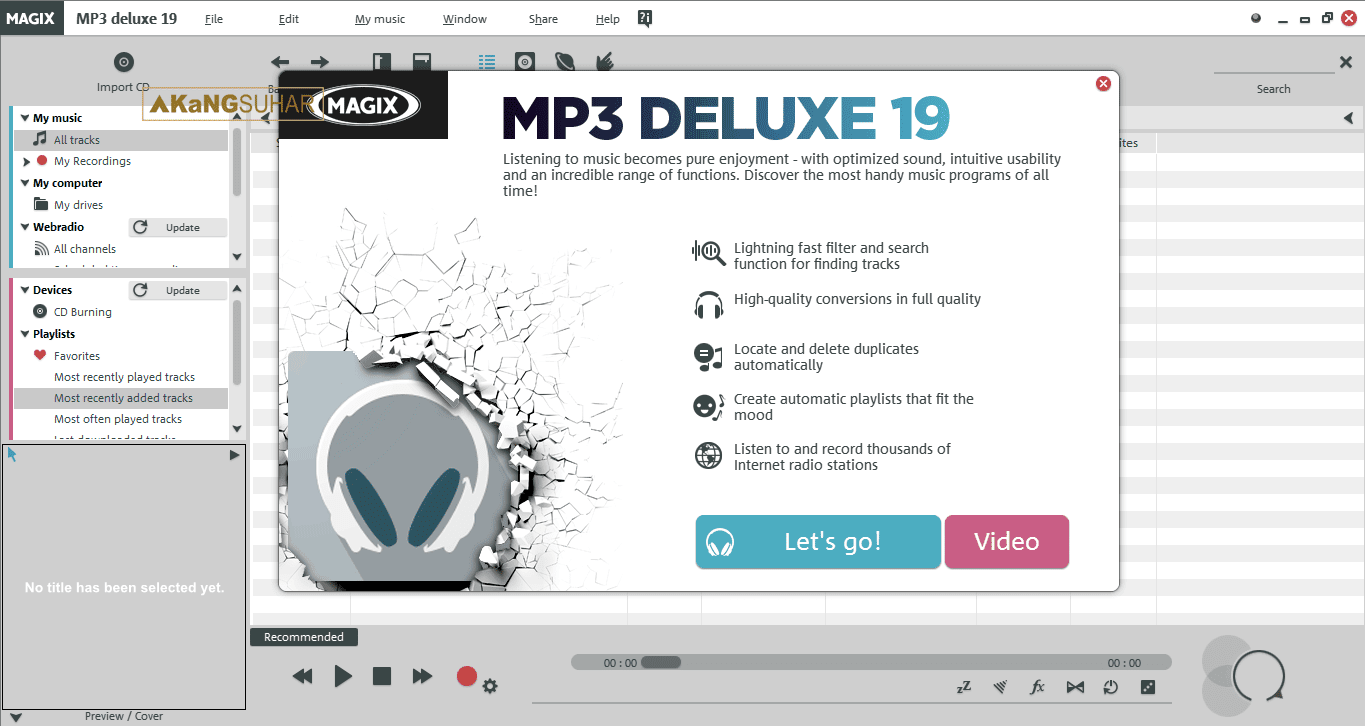Open the File menu
The image size is (1365, 726).
tap(214, 19)
